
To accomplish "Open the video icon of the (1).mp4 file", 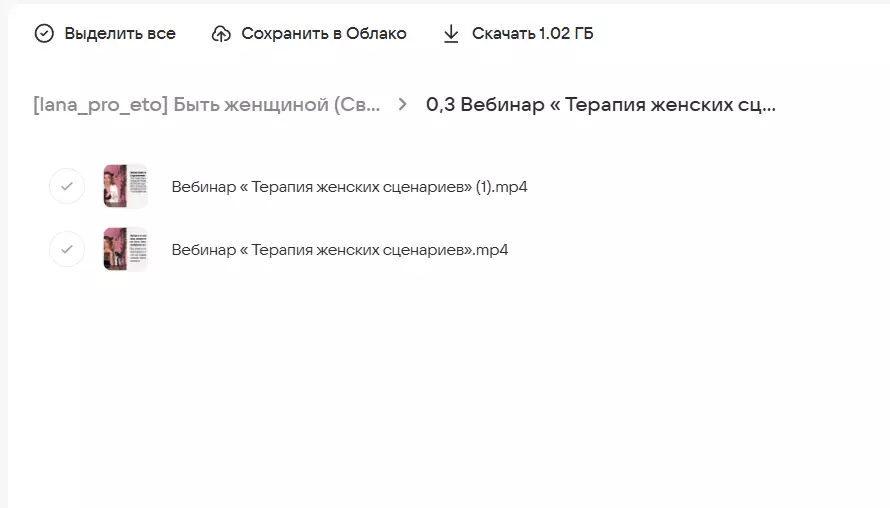I will click(x=125, y=186).
